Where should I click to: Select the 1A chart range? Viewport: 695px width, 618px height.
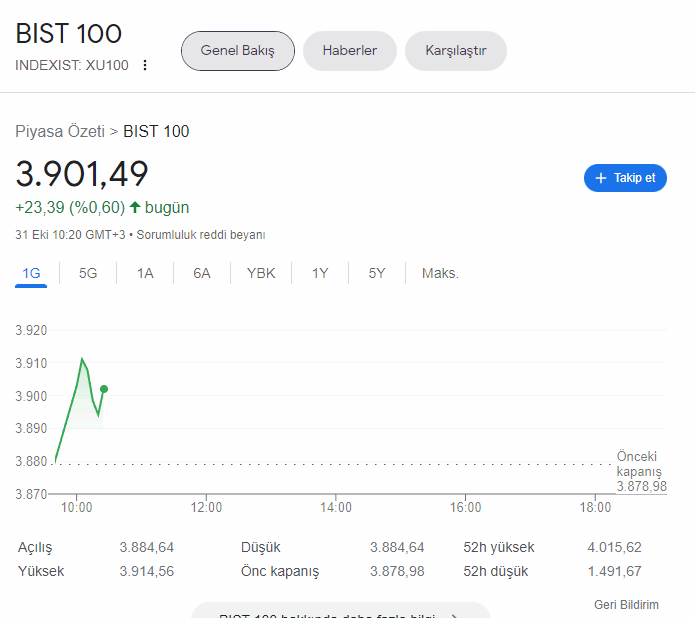(x=145, y=273)
